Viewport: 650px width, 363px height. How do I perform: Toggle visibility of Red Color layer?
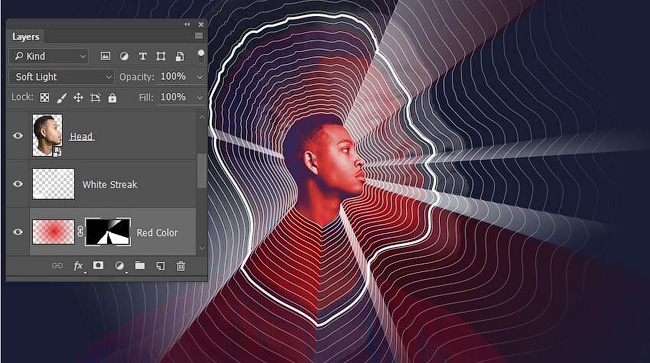(x=18, y=232)
